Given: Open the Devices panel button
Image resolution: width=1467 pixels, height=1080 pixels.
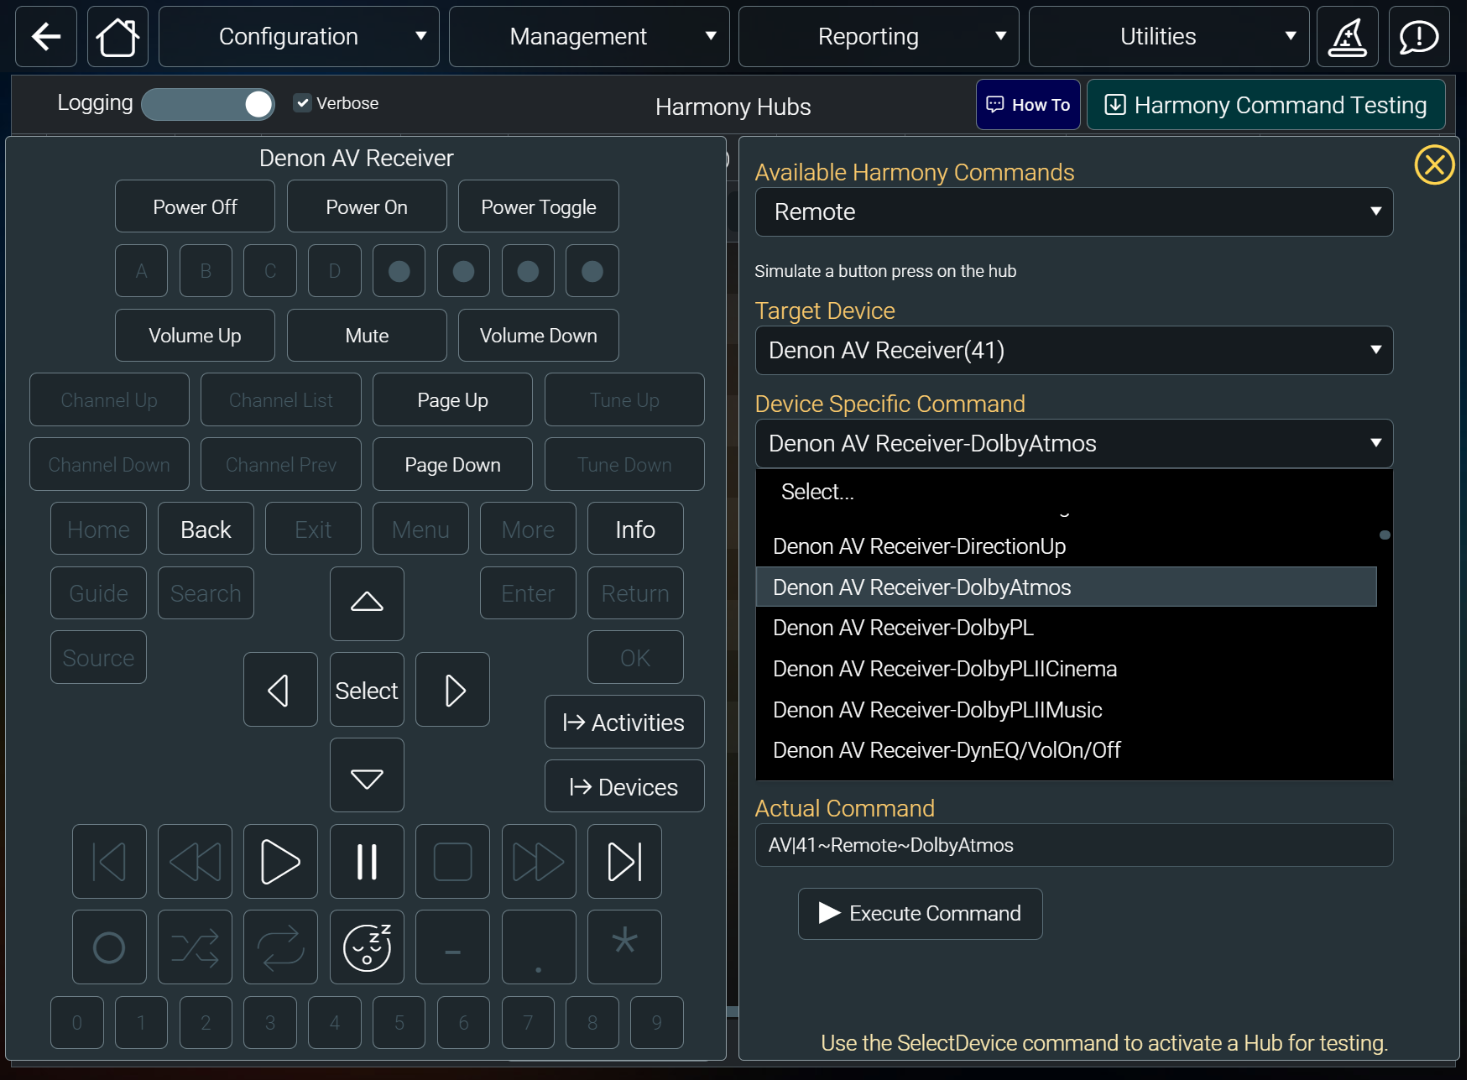Looking at the screenshot, I should coord(624,787).
